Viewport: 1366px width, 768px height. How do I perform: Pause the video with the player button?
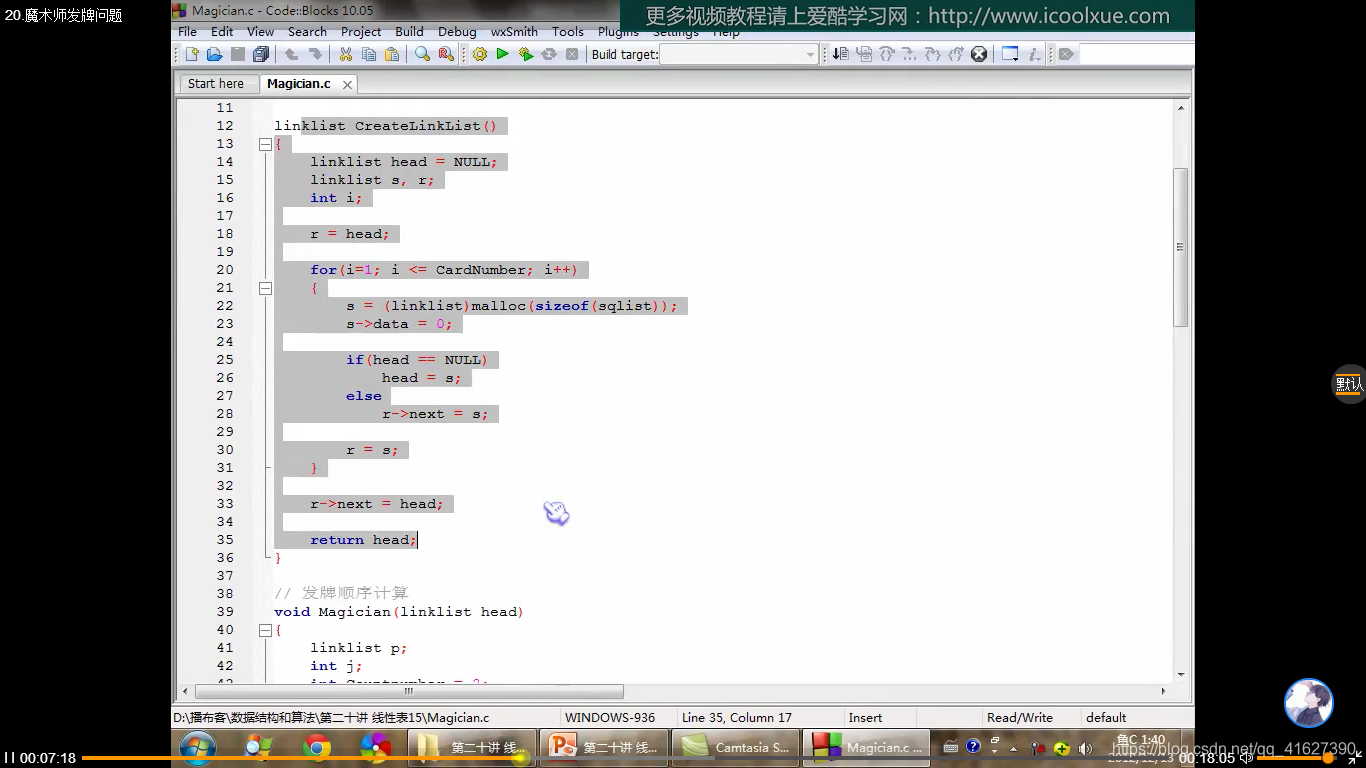click(x=9, y=758)
